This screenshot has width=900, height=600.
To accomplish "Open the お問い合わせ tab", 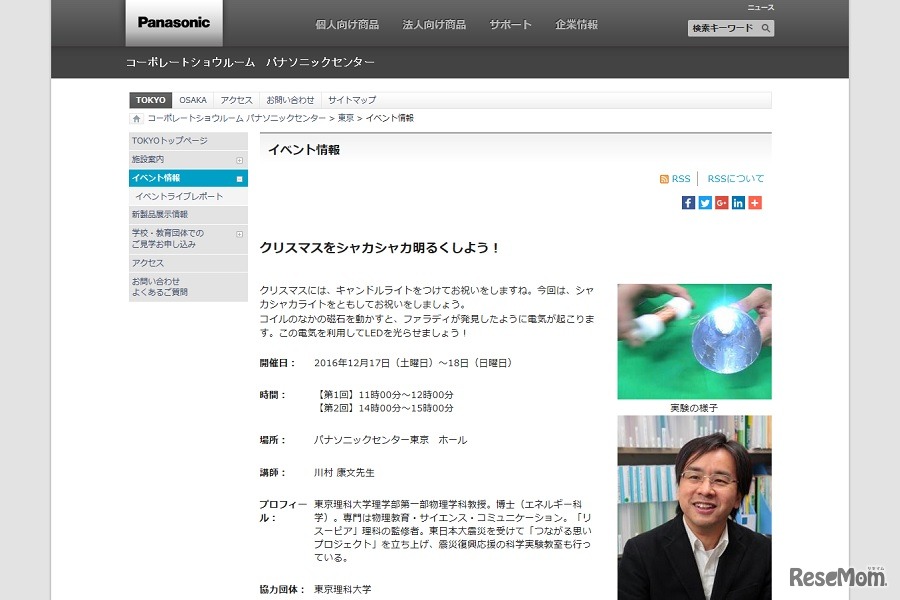I will coord(290,100).
